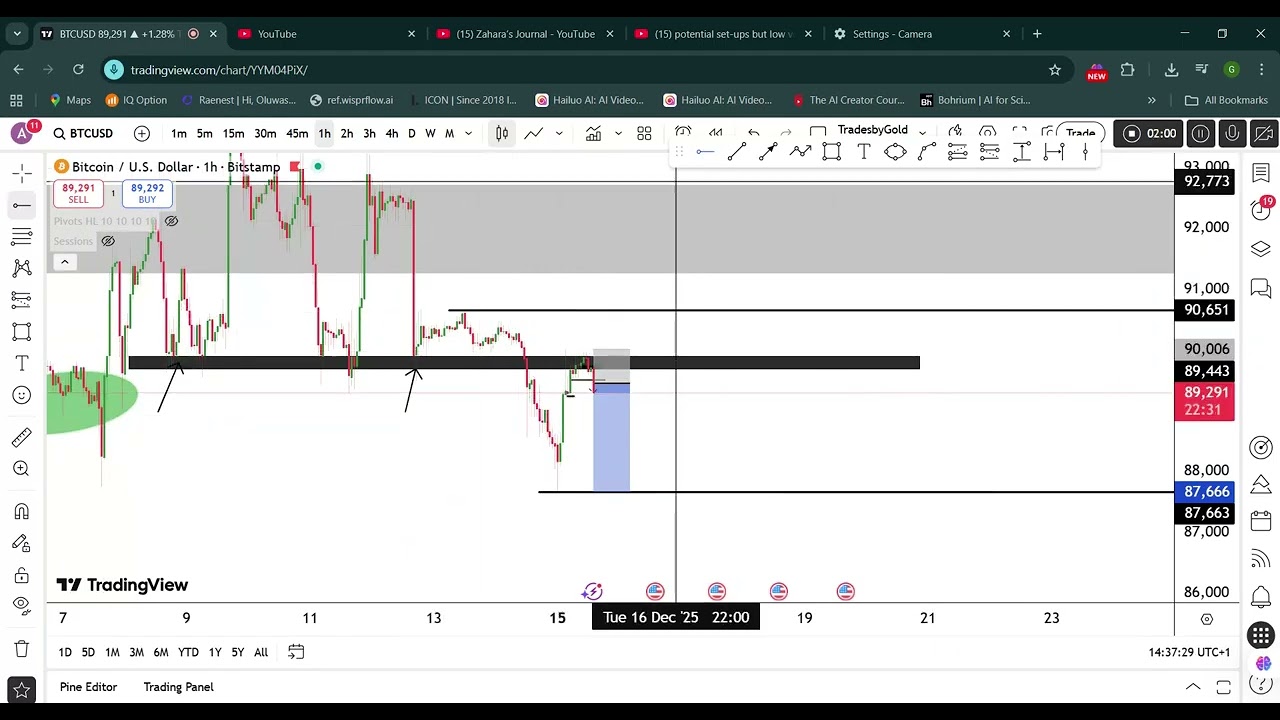The width and height of the screenshot is (1280, 720).
Task: Select vertical line tool in floating toolbar
Action: point(1085,152)
